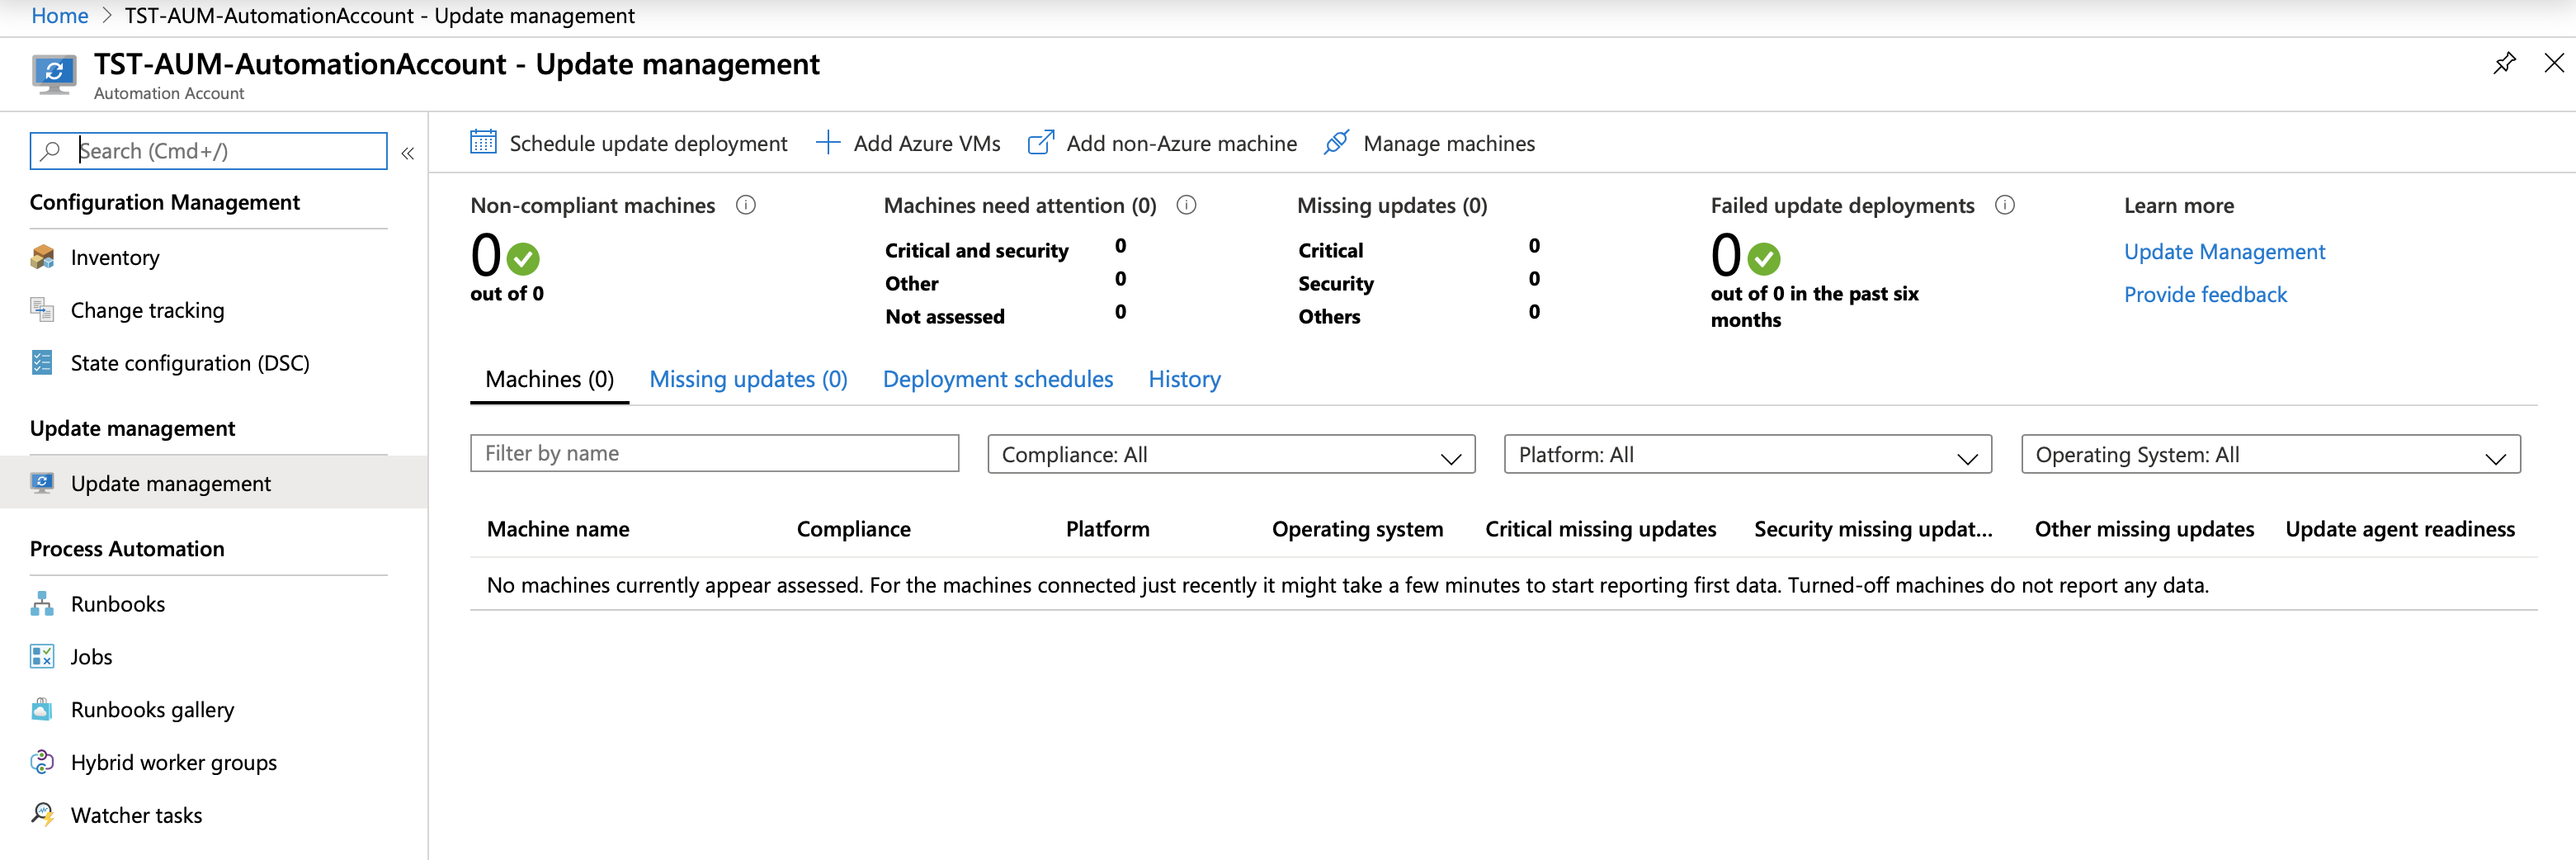
Task: Switch to the Missing updates (0) tab
Action: (x=748, y=380)
